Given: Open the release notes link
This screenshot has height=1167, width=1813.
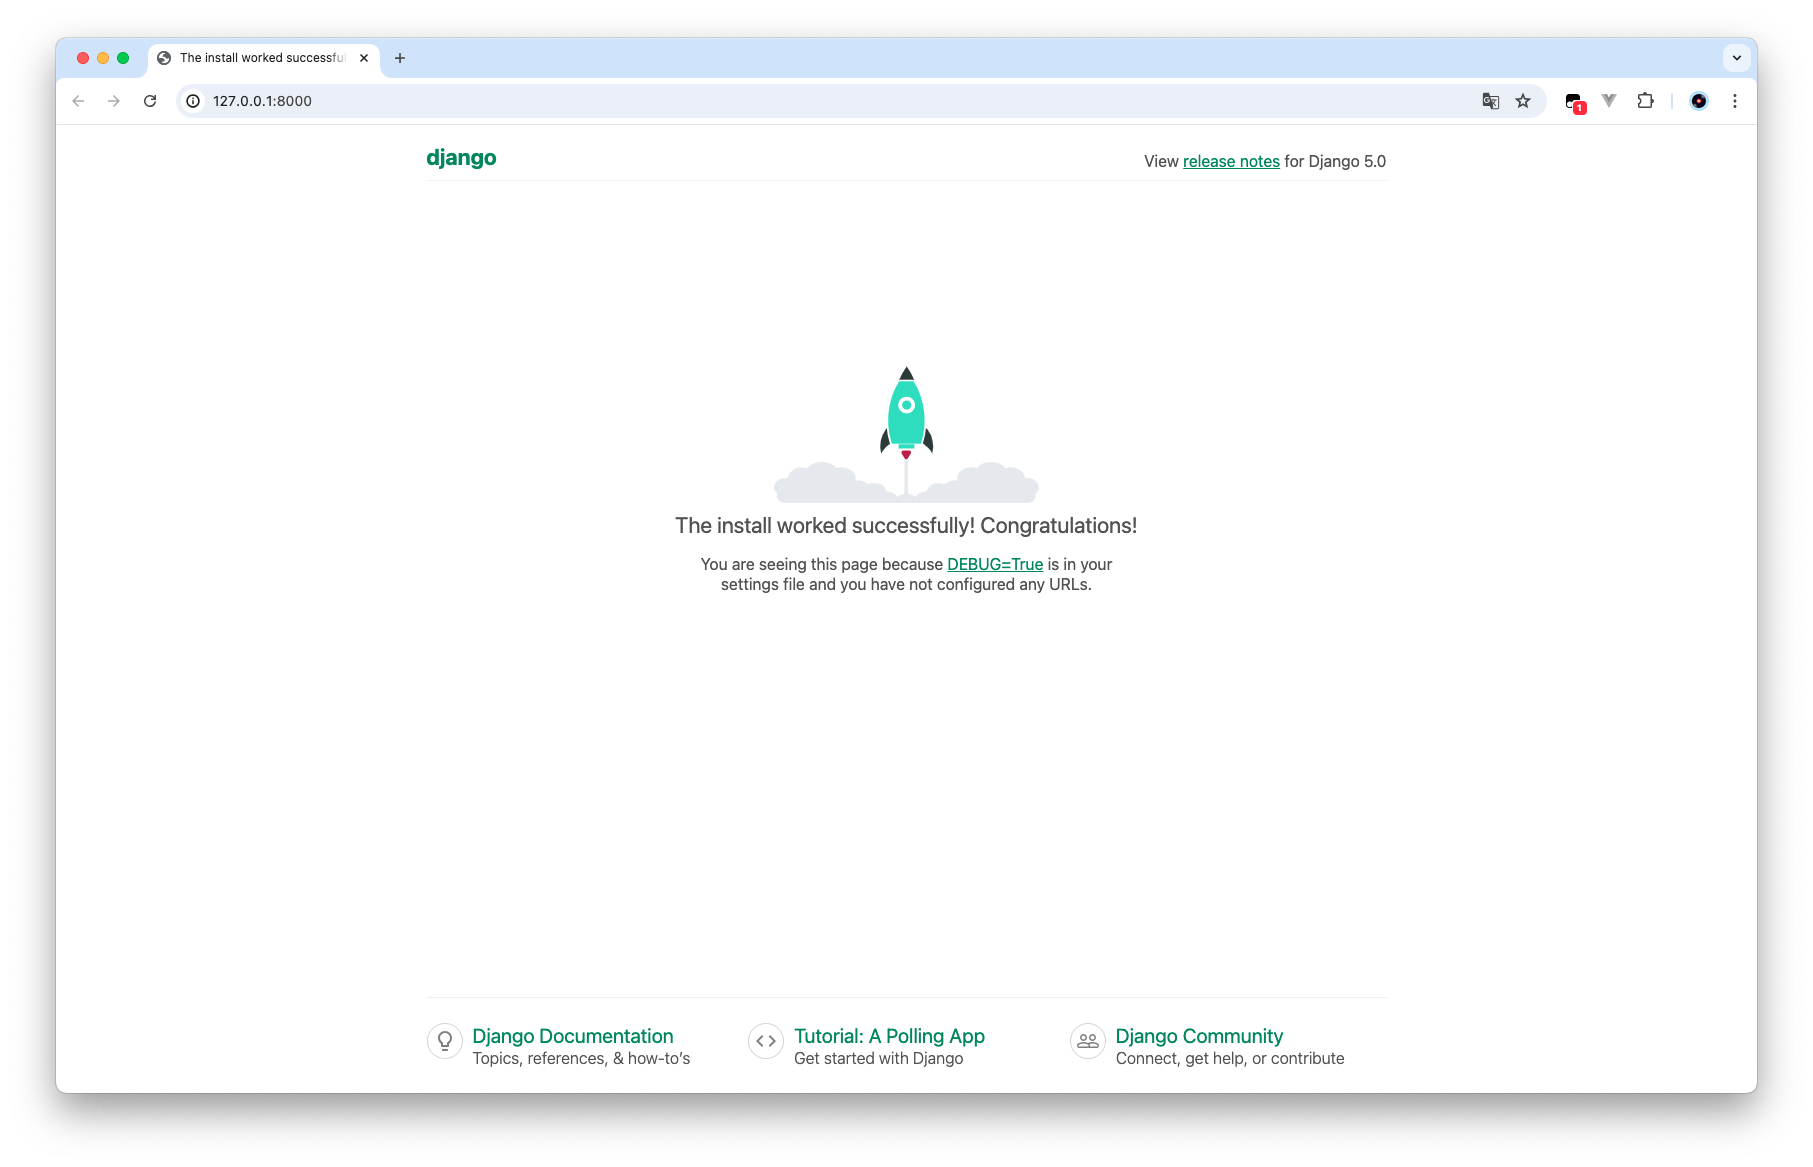Looking at the screenshot, I should coord(1231,161).
